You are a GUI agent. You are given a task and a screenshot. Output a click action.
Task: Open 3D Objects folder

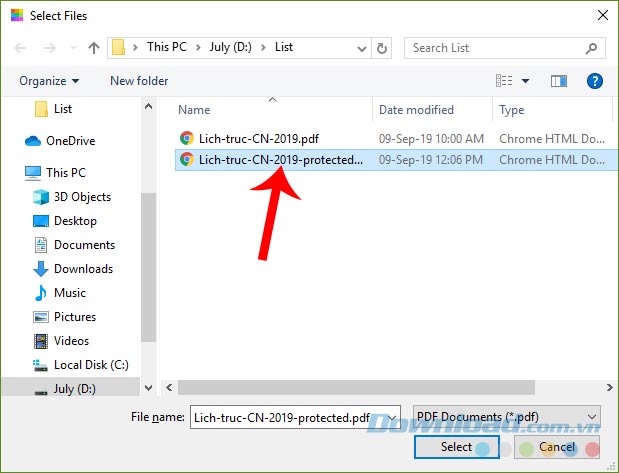point(82,197)
